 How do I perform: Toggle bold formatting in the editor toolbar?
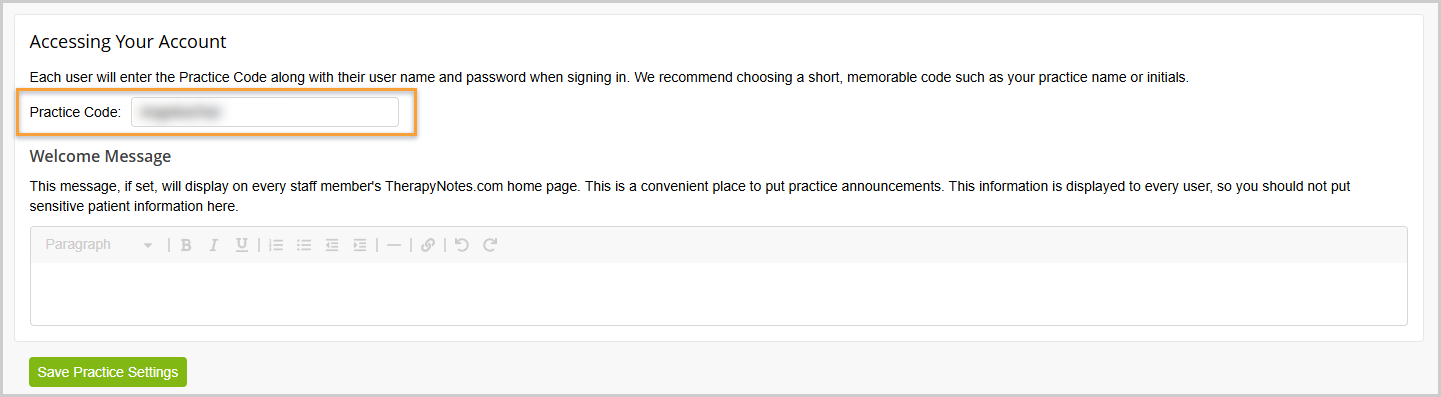coord(186,245)
